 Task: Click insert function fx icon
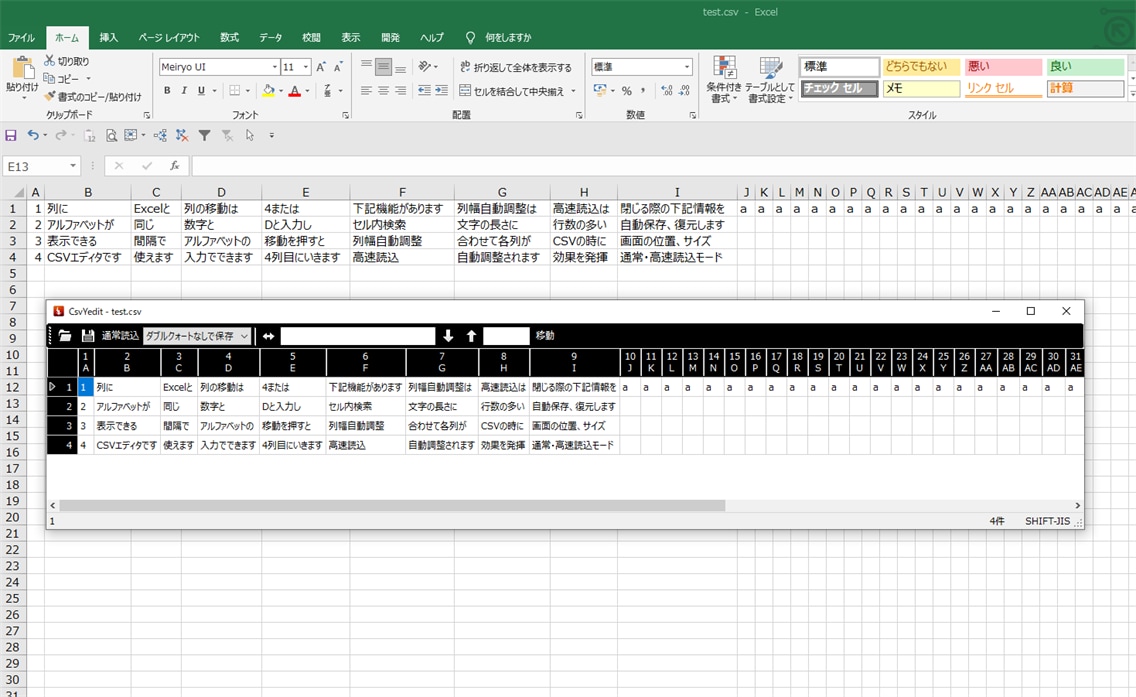pos(175,166)
